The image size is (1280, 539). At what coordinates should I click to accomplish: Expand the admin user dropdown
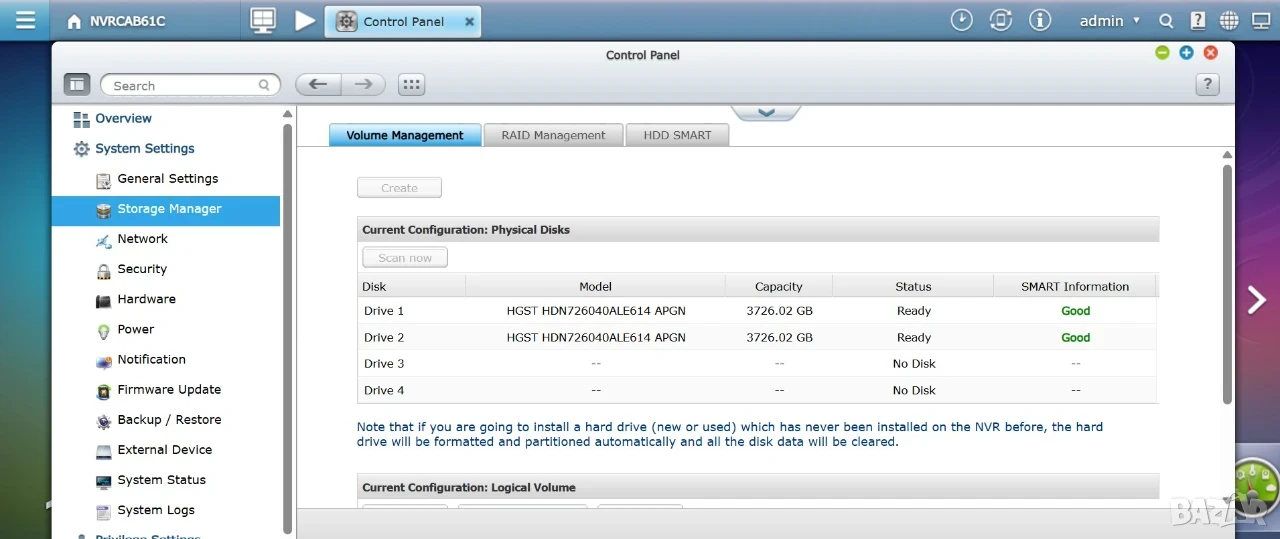point(1110,20)
